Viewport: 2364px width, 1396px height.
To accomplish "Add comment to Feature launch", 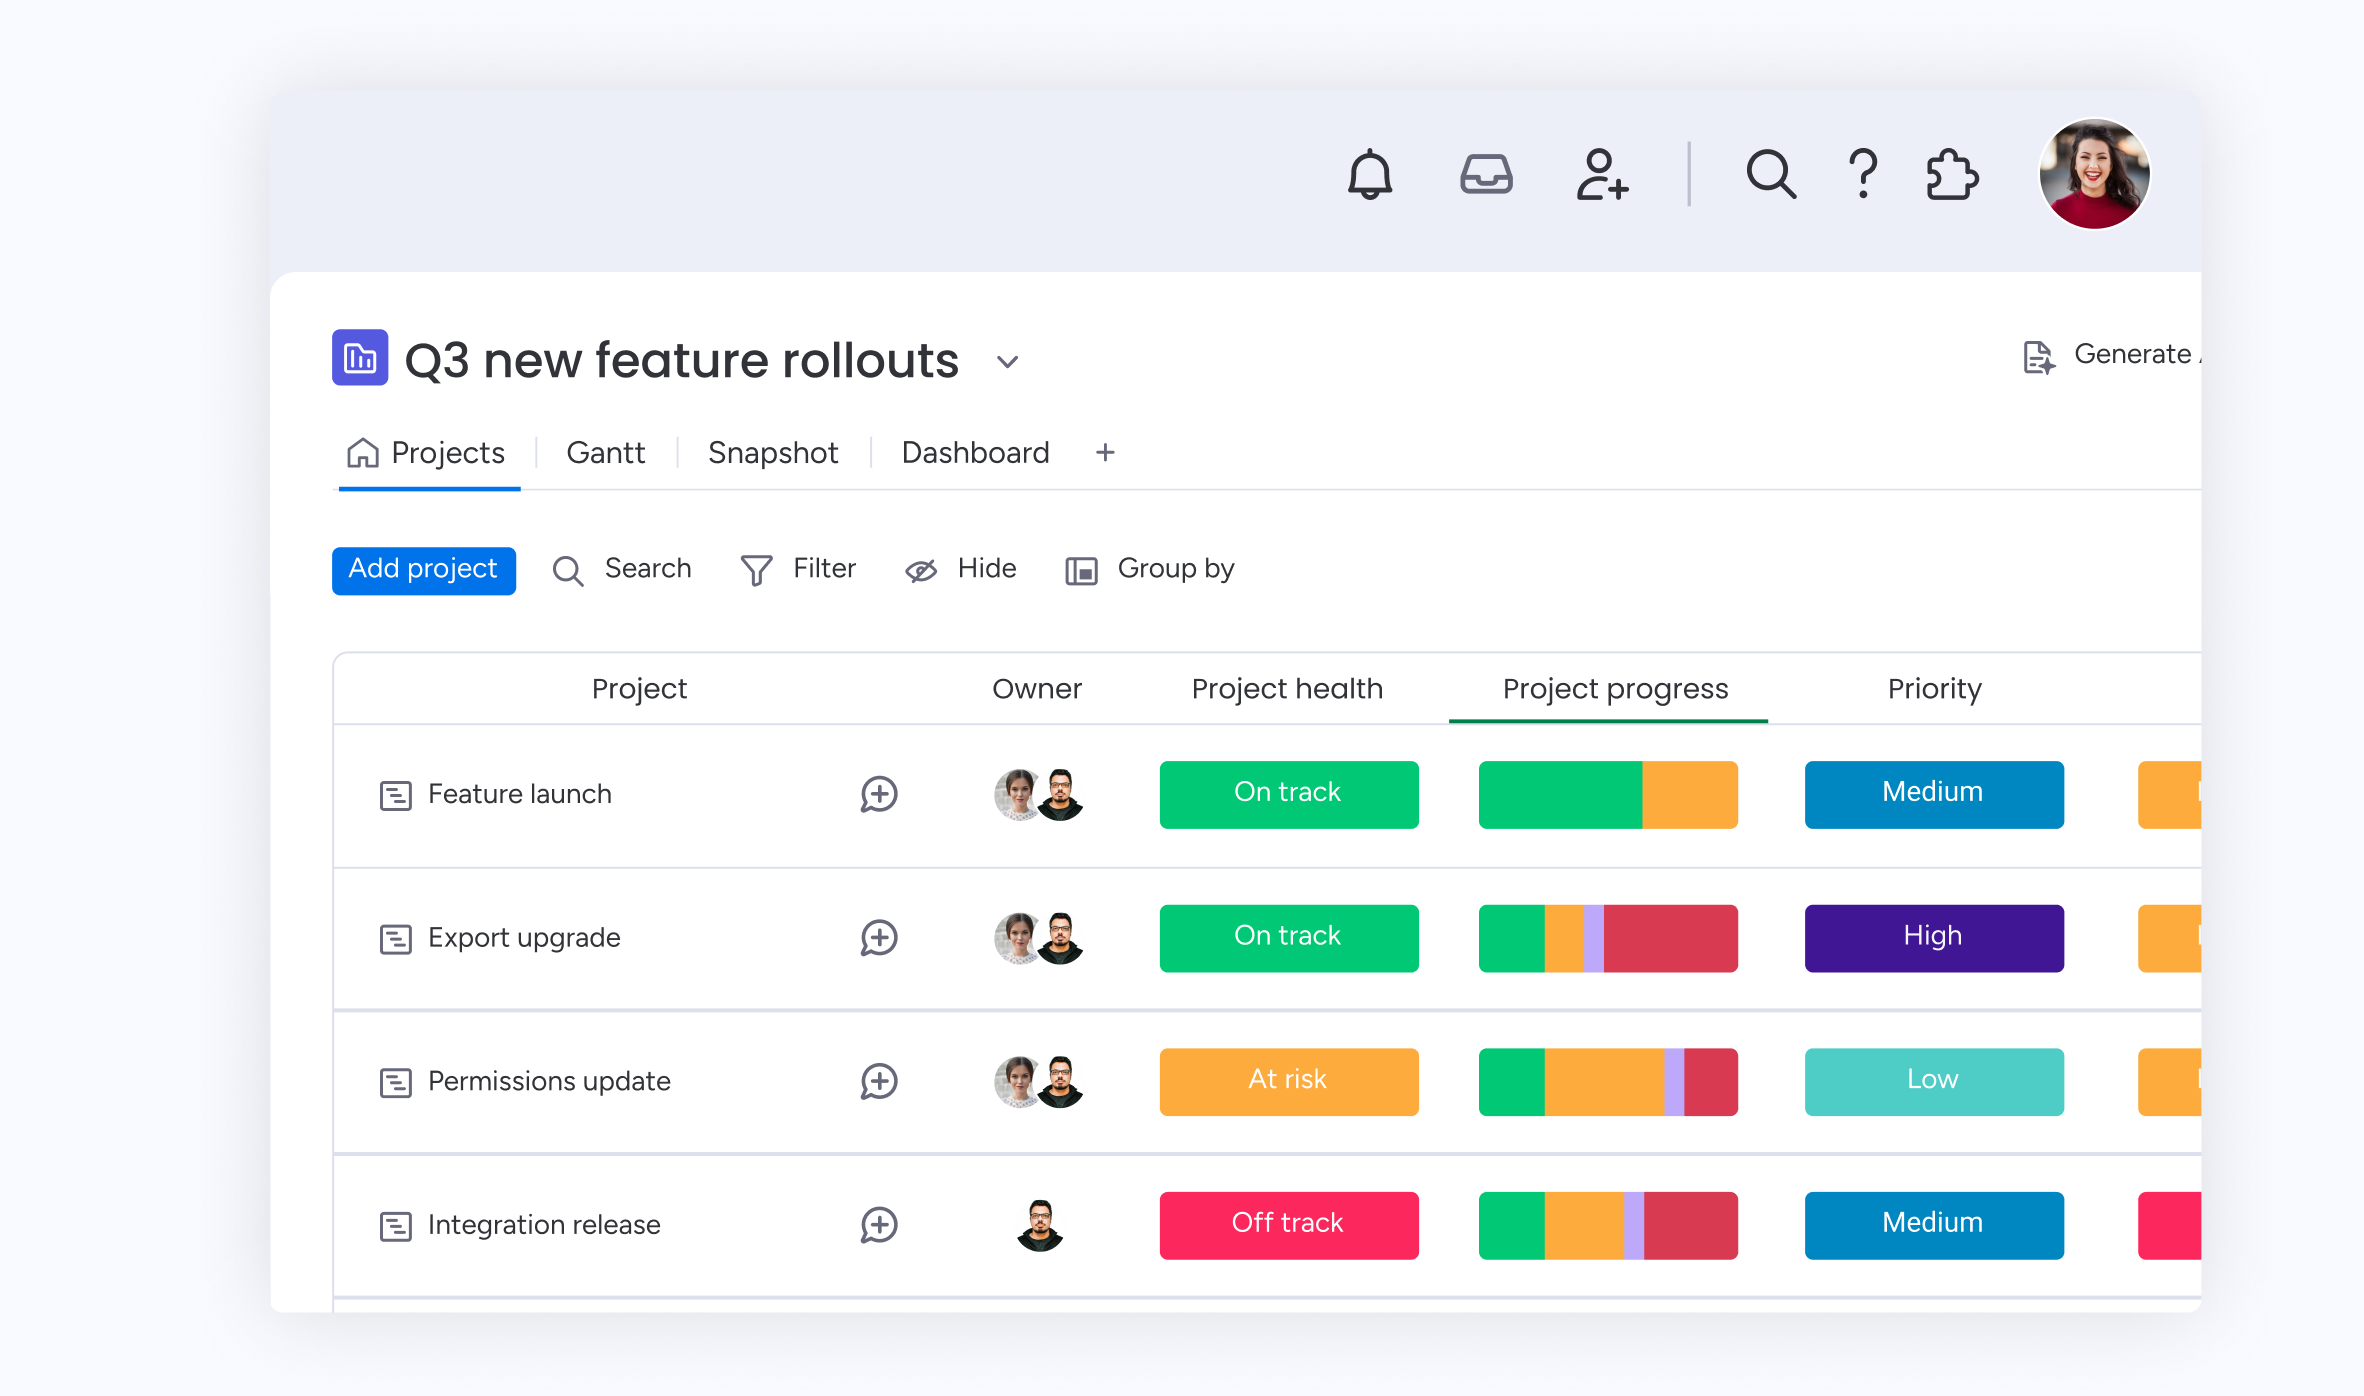I will tap(878, 794).
